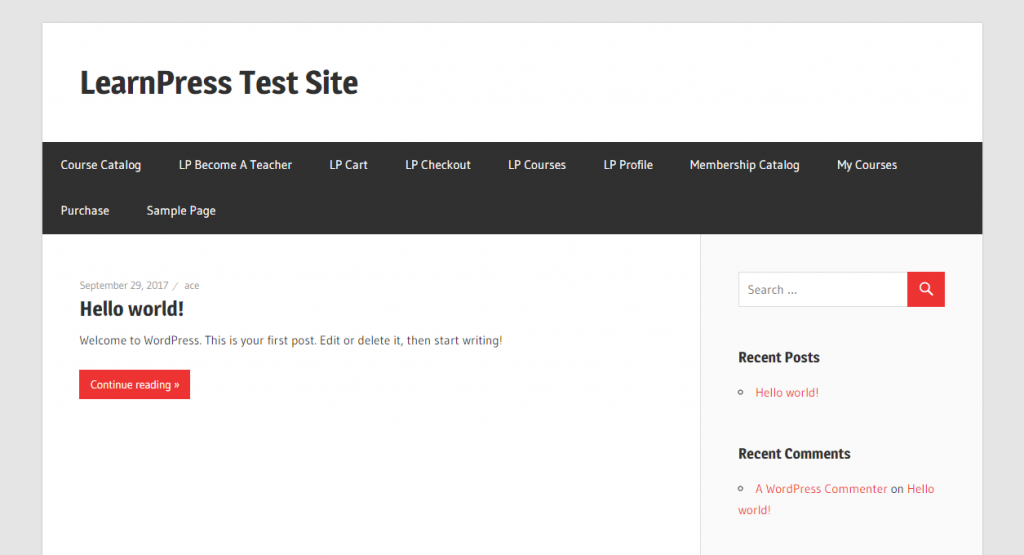
Task: Open Membership Catalog menu item
Action: (744, 165)
